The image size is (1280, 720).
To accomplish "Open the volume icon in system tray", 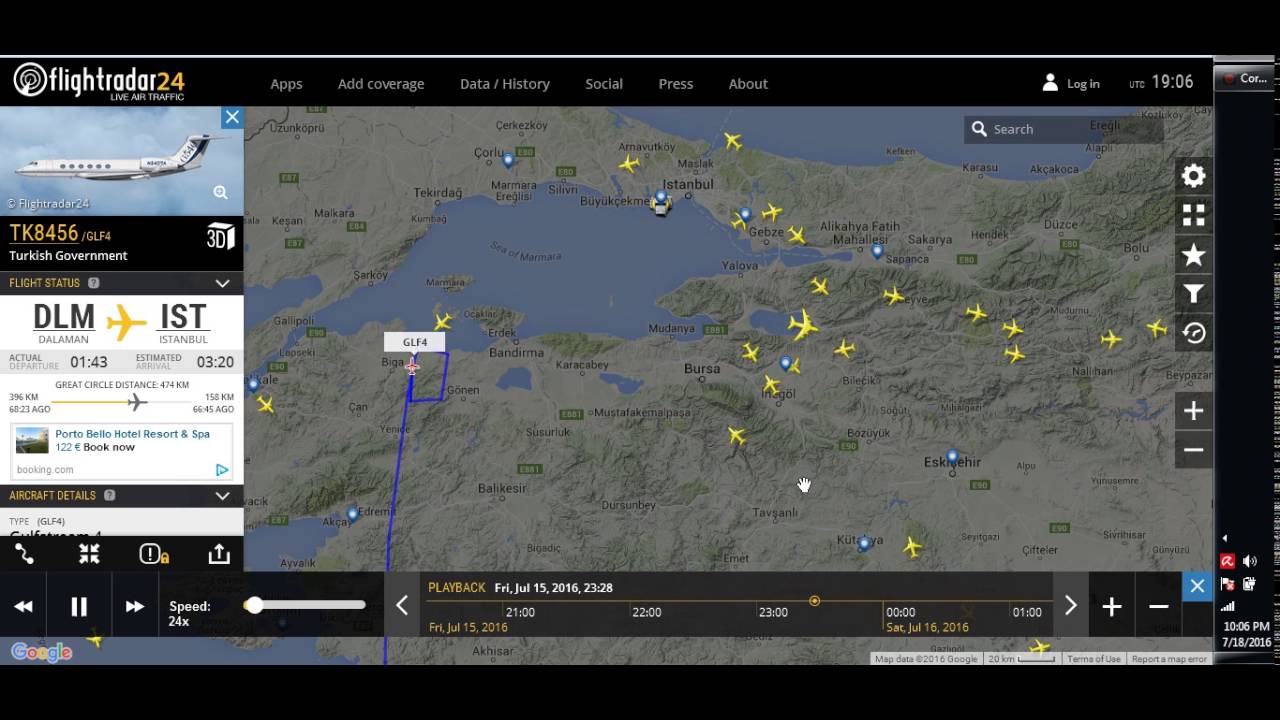I will 1249,561.
